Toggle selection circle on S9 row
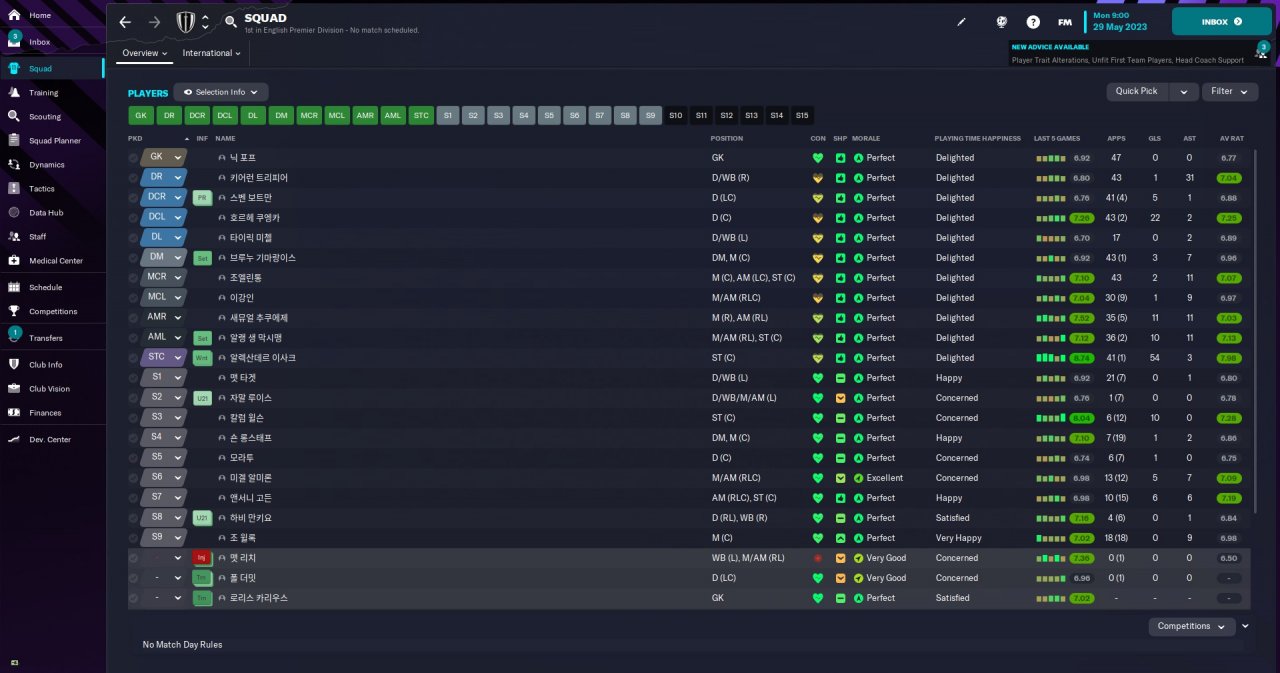Screen dimensions: 1280x673 coord(134,538)
